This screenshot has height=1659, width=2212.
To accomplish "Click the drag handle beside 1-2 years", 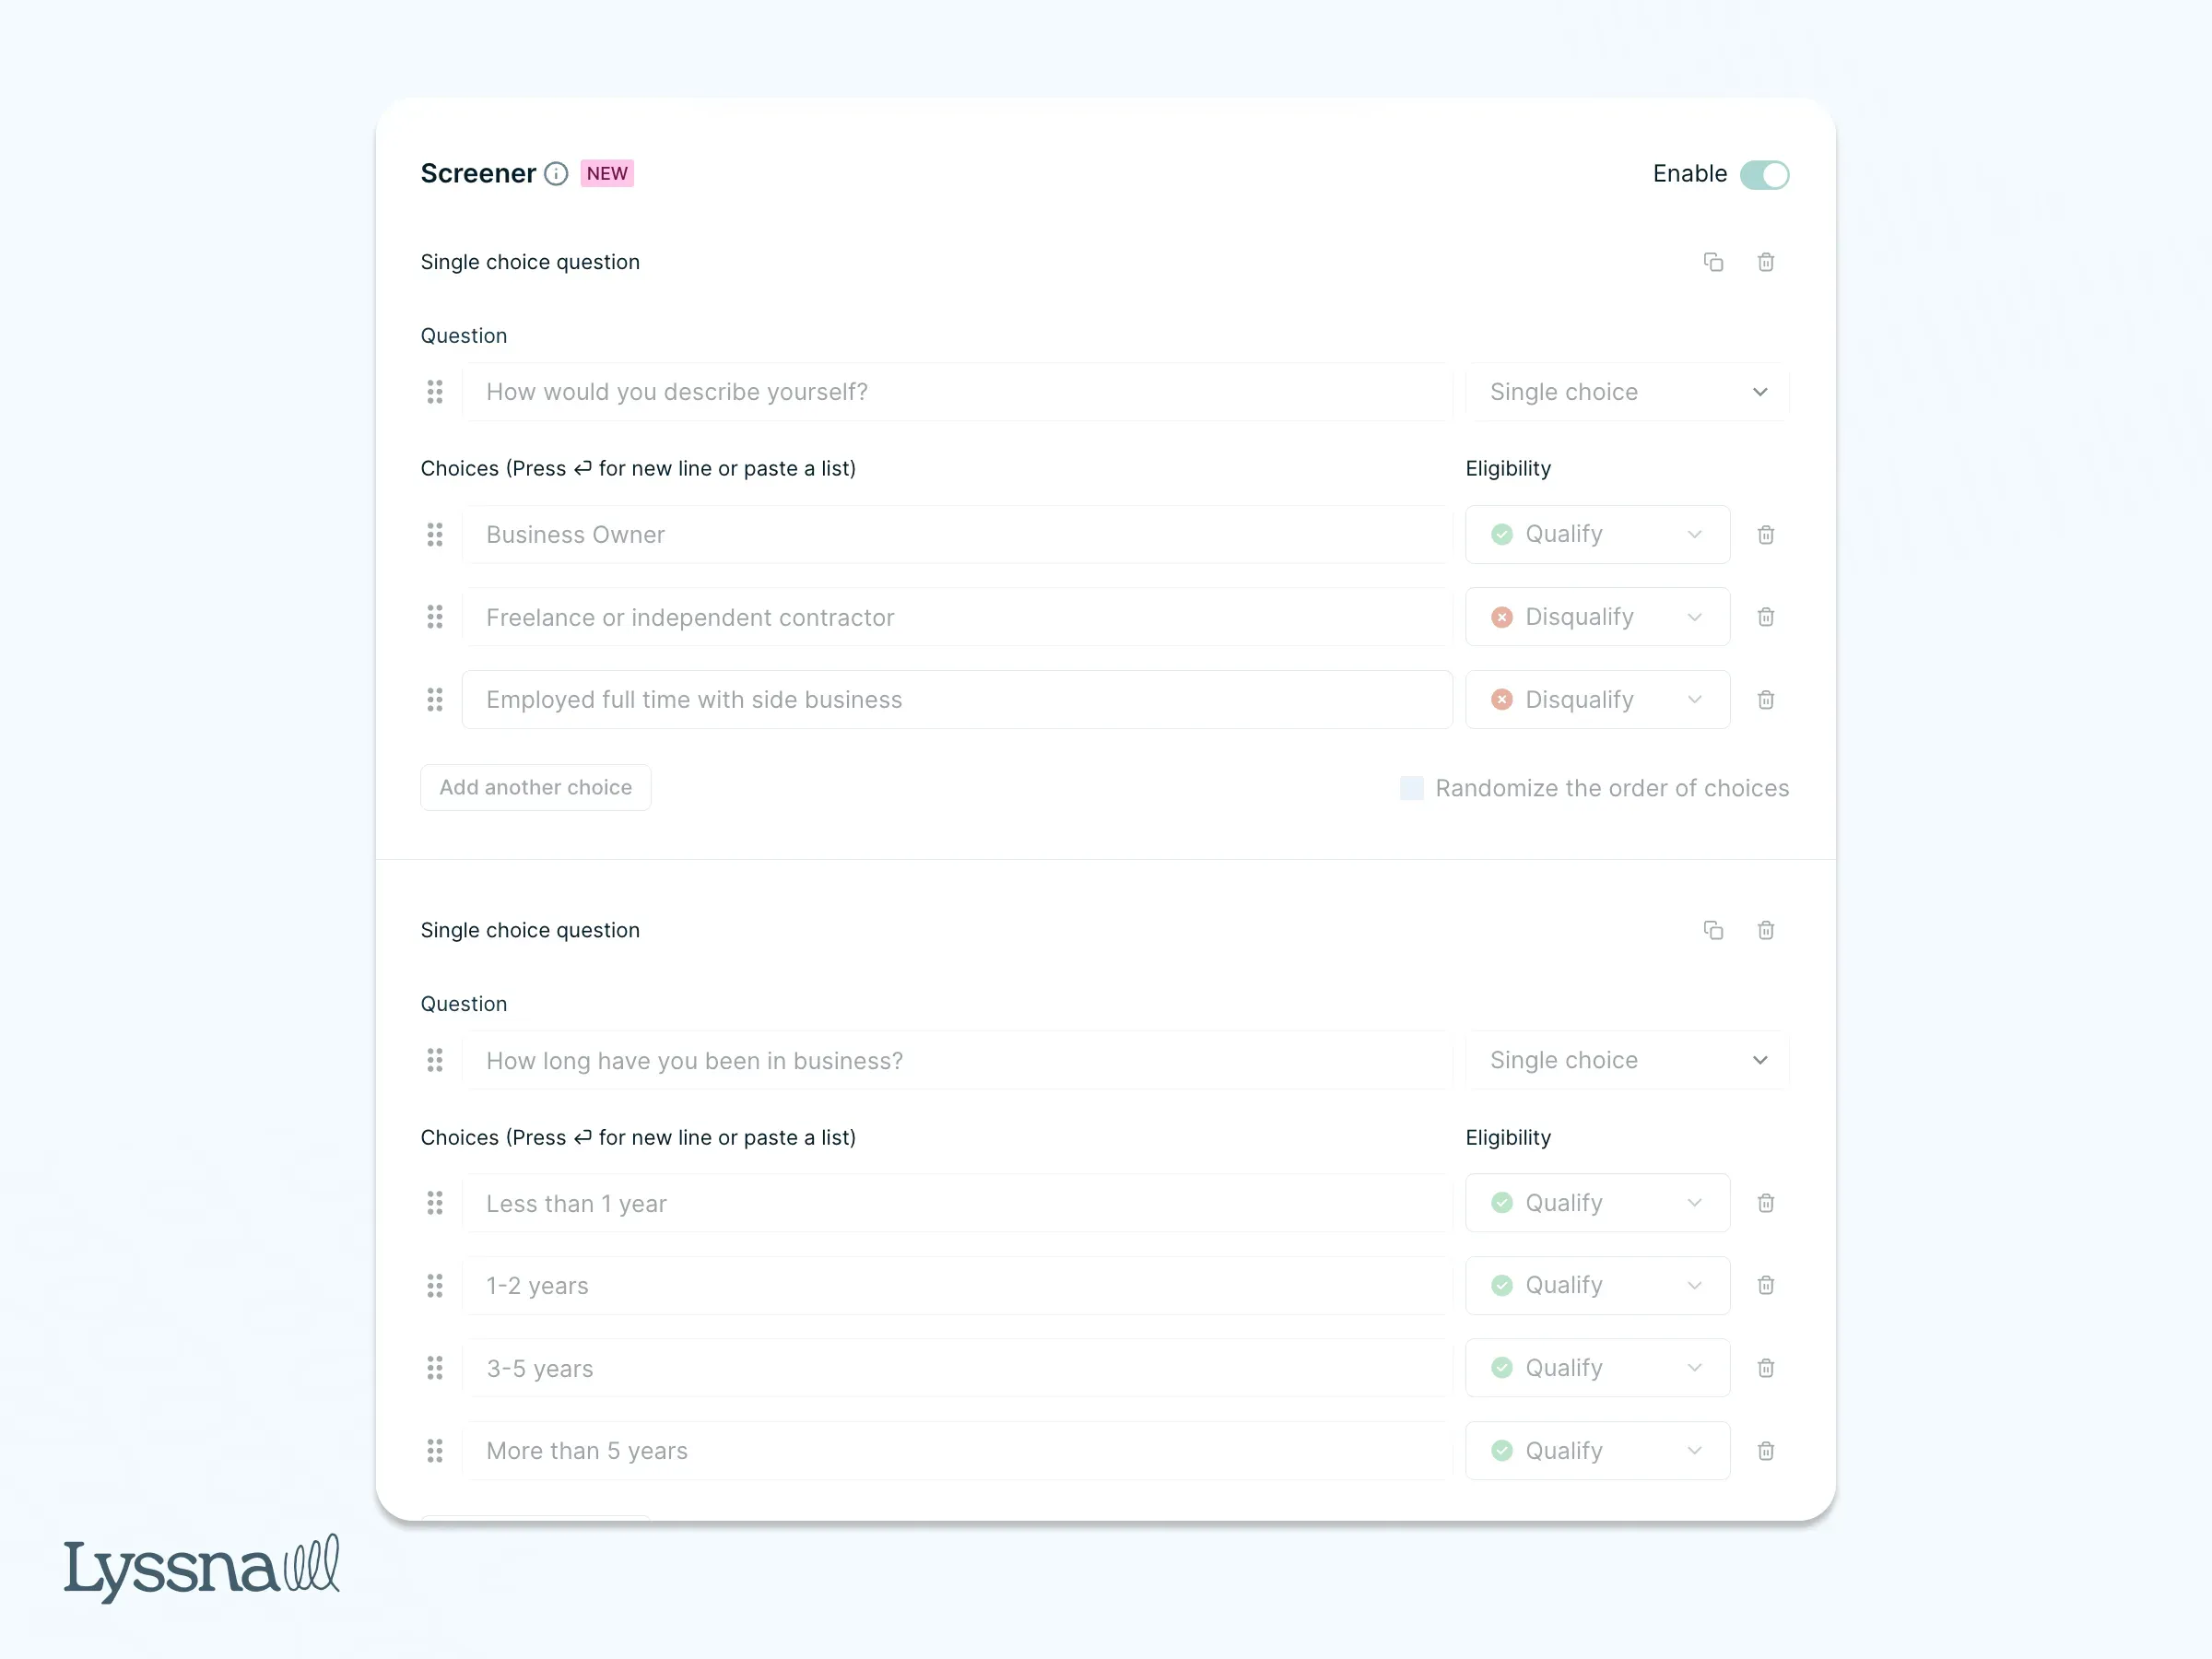I will coord(435,1286).
